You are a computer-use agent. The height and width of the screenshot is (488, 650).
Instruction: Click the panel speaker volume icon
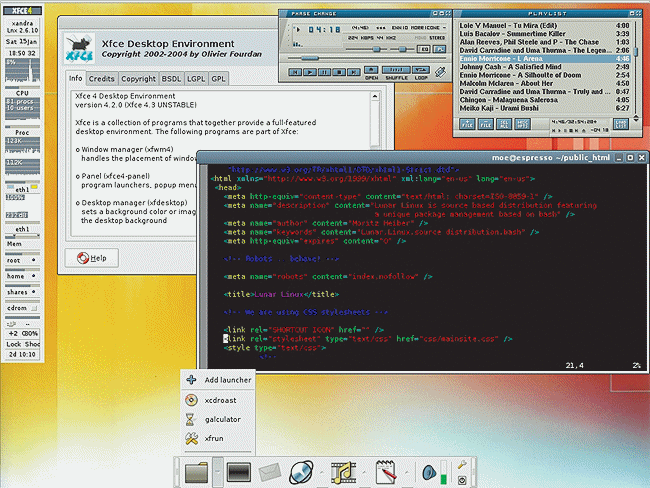click(x=429, y=472)
